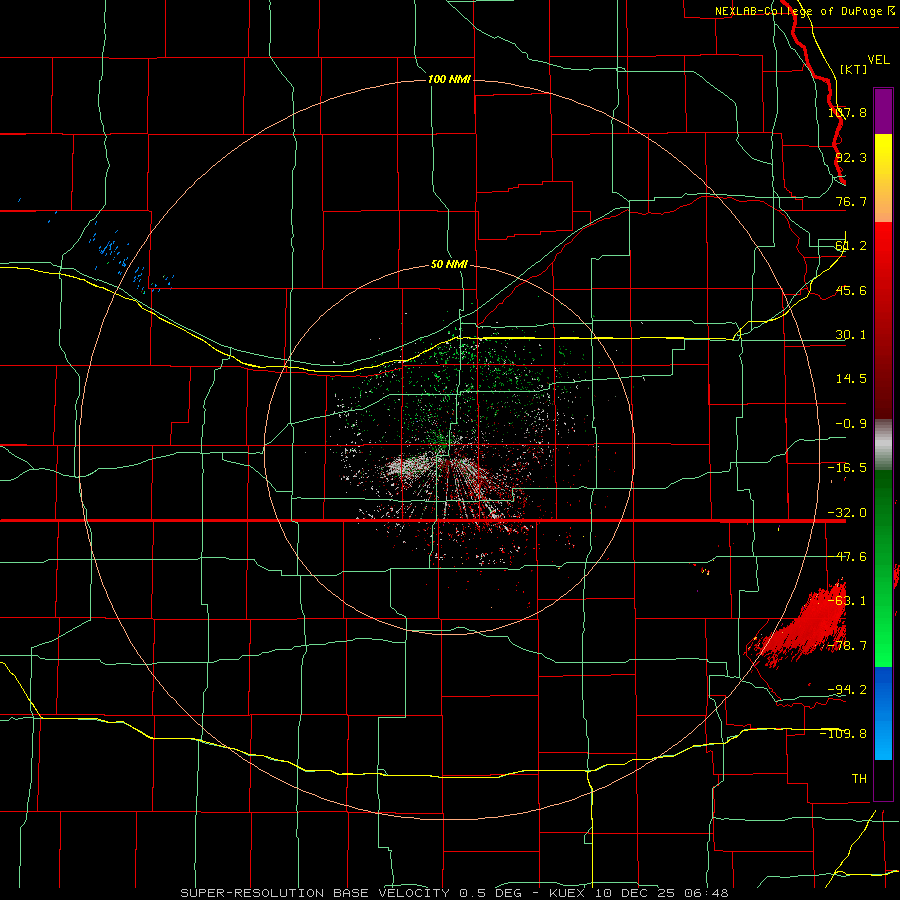Click the yellow-orange segment of the velocity scale
Viewport: 900px width, 900px height.
883,178
